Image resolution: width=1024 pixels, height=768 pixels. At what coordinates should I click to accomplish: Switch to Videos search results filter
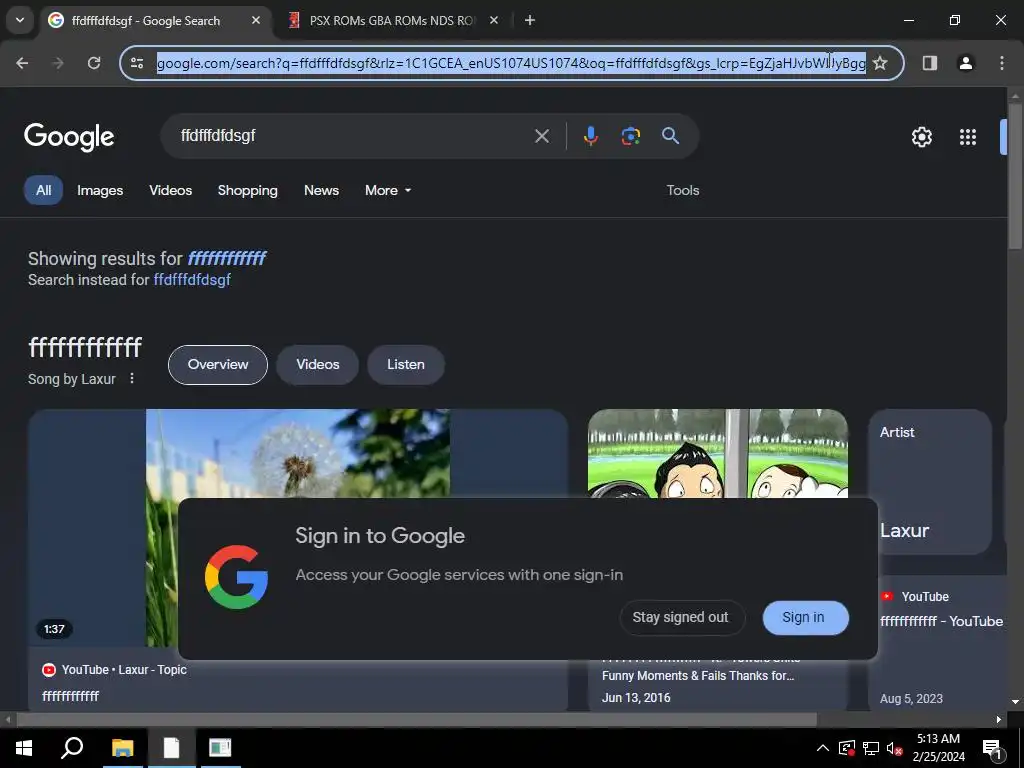(x=170, y=190)
